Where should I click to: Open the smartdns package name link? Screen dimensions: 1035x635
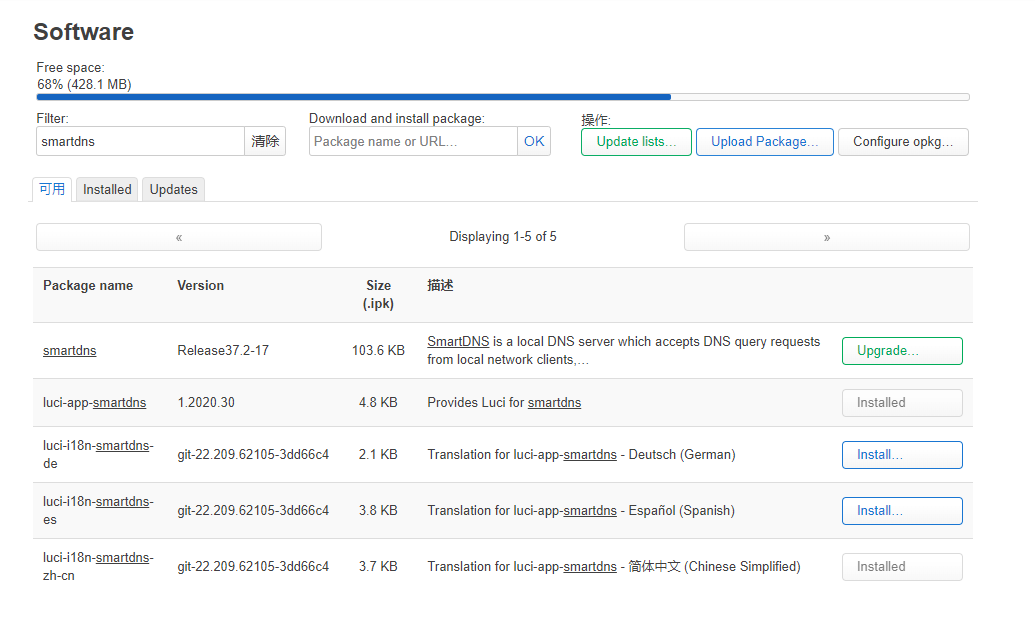[x=69, y=350]
